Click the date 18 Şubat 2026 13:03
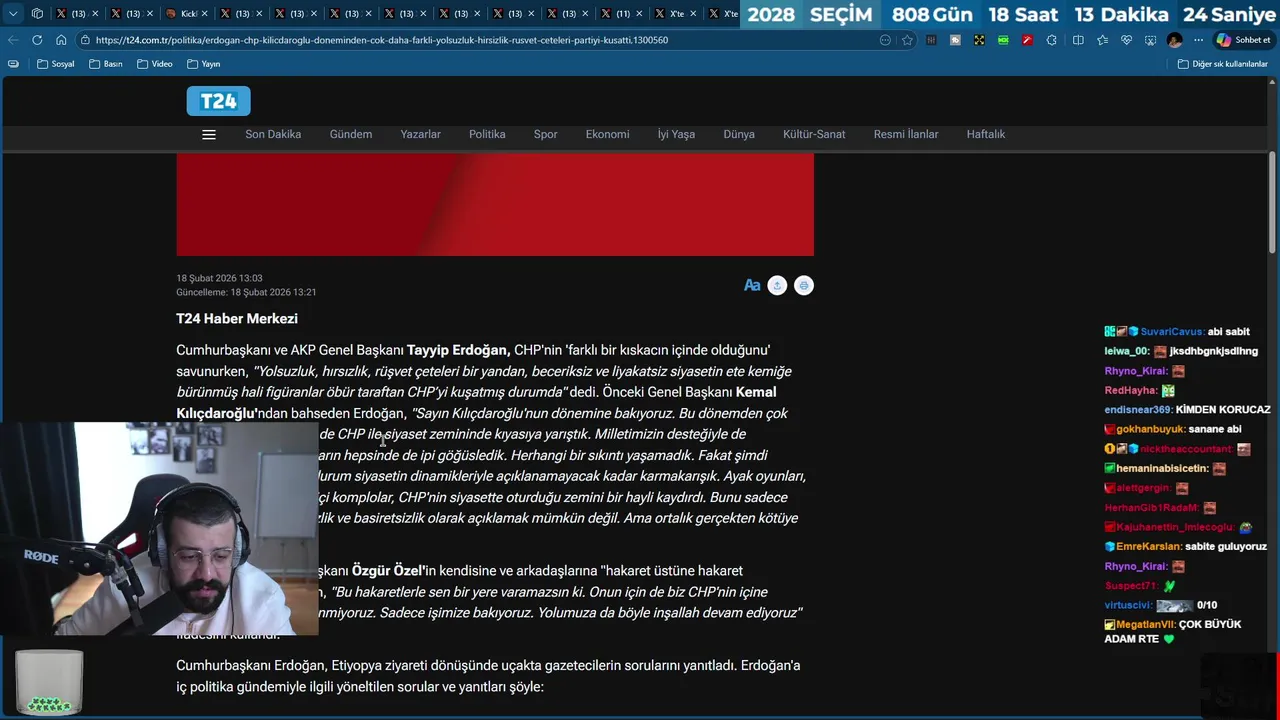The height and width of the screenshot is (720, 1280). coord(219,278)
